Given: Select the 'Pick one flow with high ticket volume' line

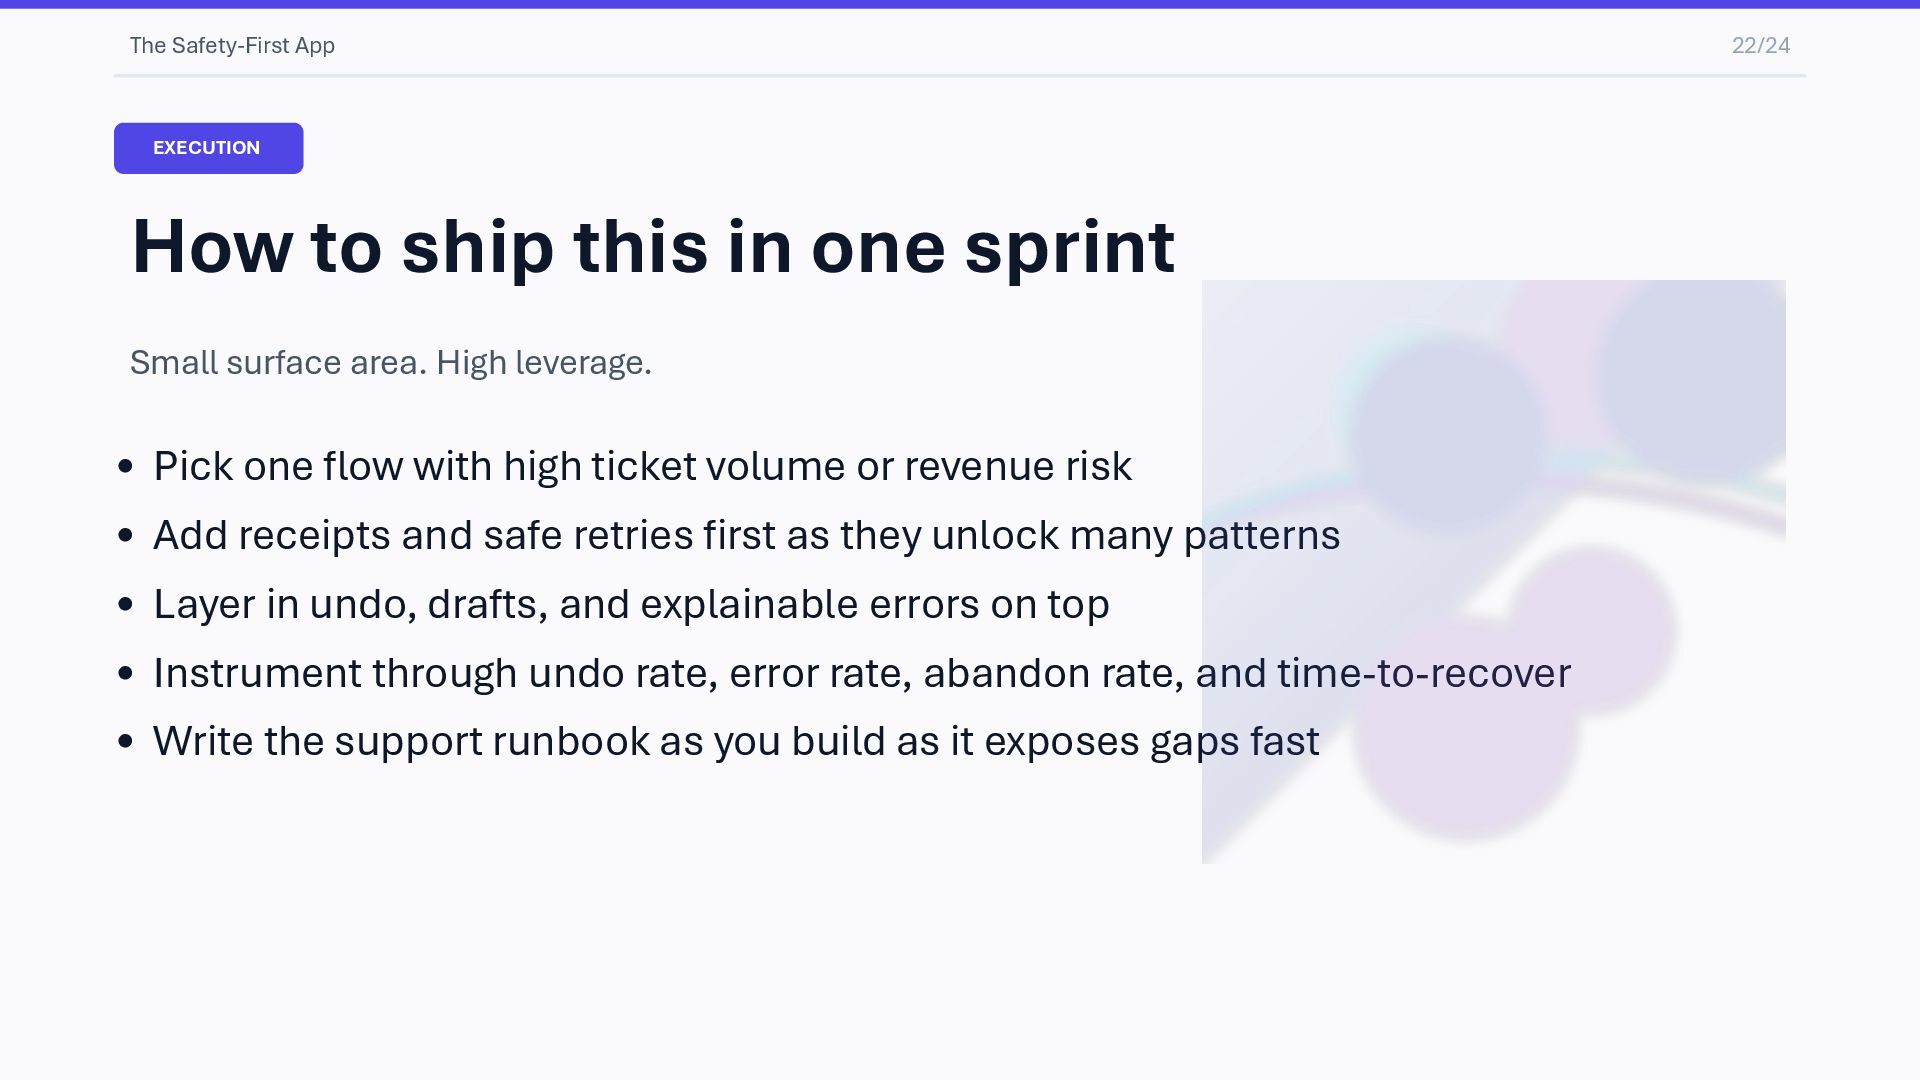Looking at the screenshot, I should point(642,466).
